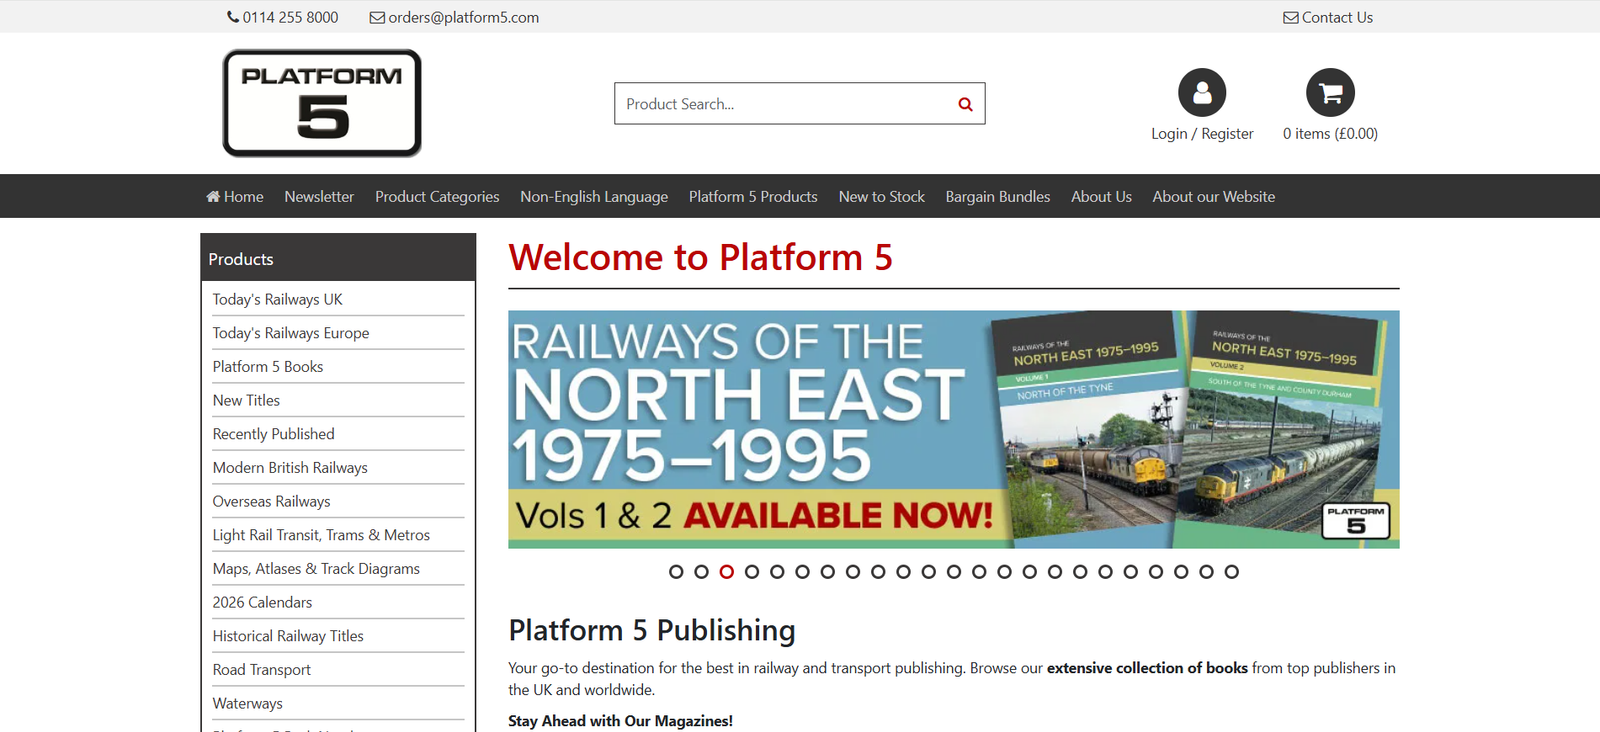1600x732 pixels.
Task: Open the Newsletter menu item
Action: click(319, 197)
